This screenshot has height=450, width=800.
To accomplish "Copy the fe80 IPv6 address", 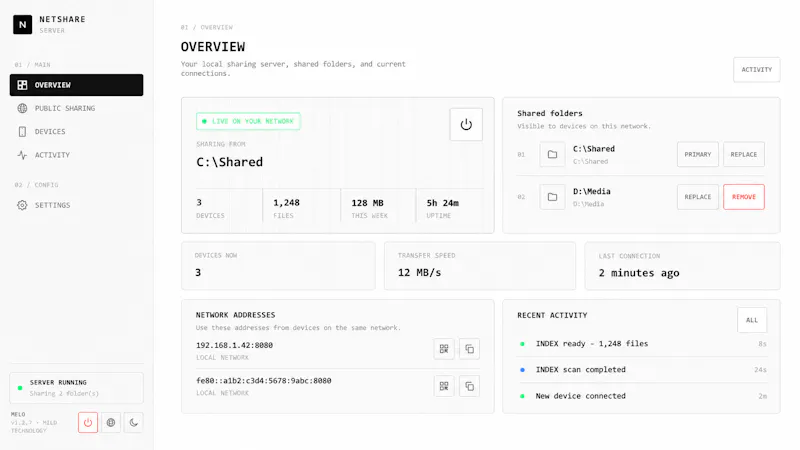I will click(469, 386).
